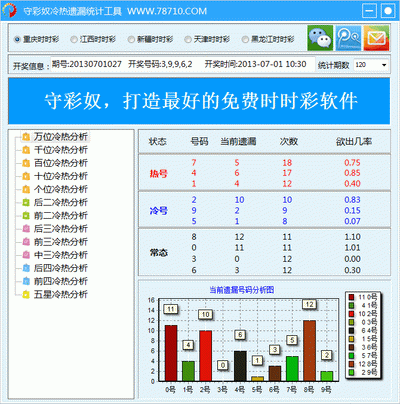Click chart title 当前遗漏号码分析图

click(x=242, y=290)
